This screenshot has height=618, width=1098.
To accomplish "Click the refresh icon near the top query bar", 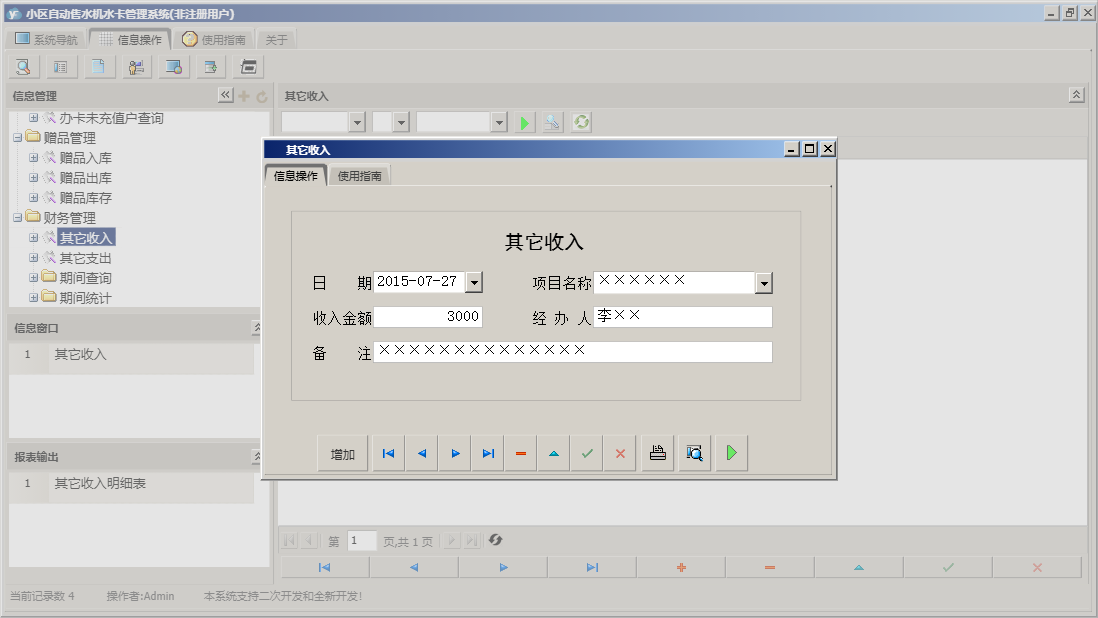I will point(581,121).
